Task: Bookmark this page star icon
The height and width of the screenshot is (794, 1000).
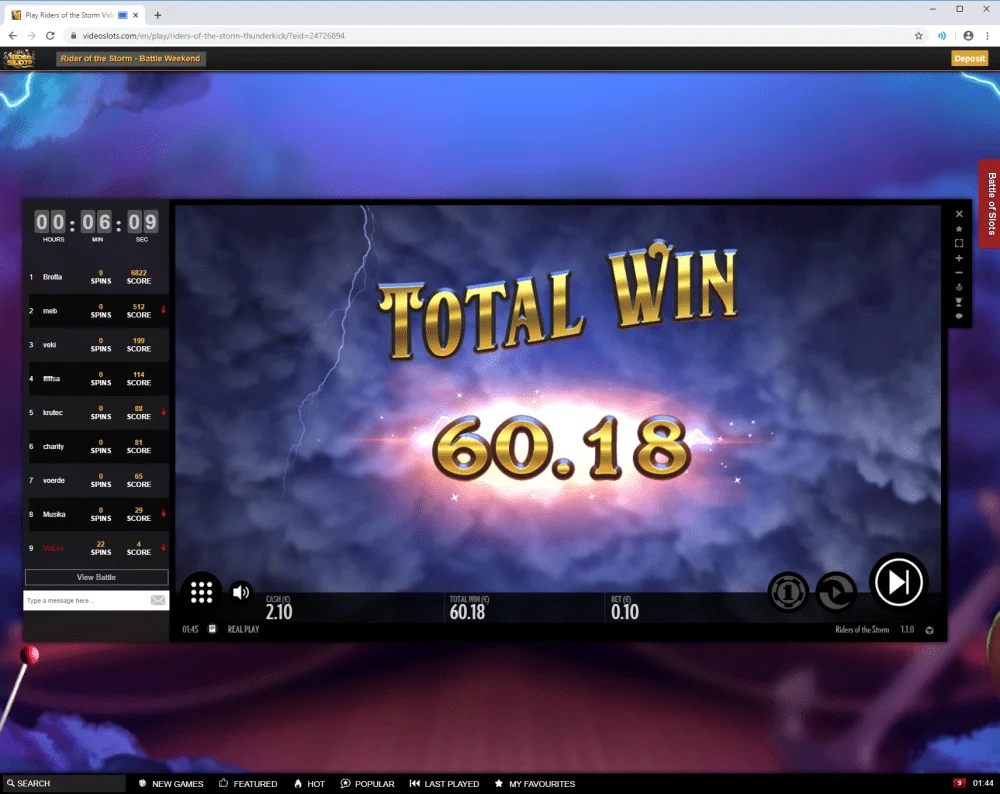Action: (x=918, y=36)
